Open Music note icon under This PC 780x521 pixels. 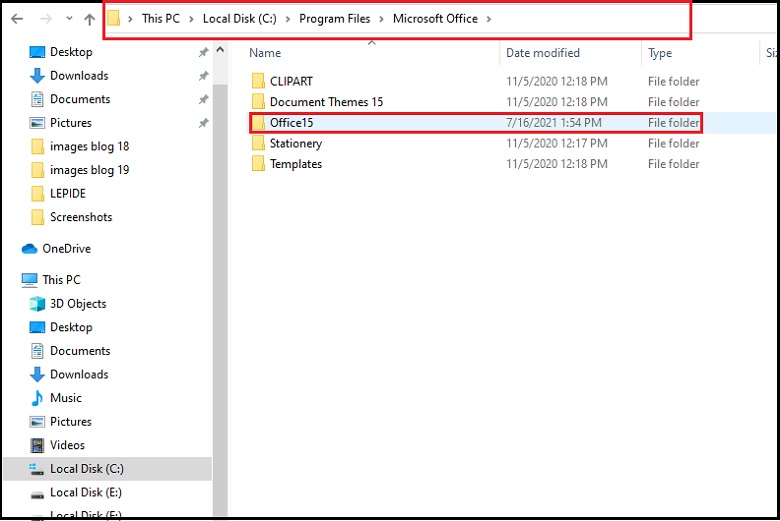click(37, 398)
